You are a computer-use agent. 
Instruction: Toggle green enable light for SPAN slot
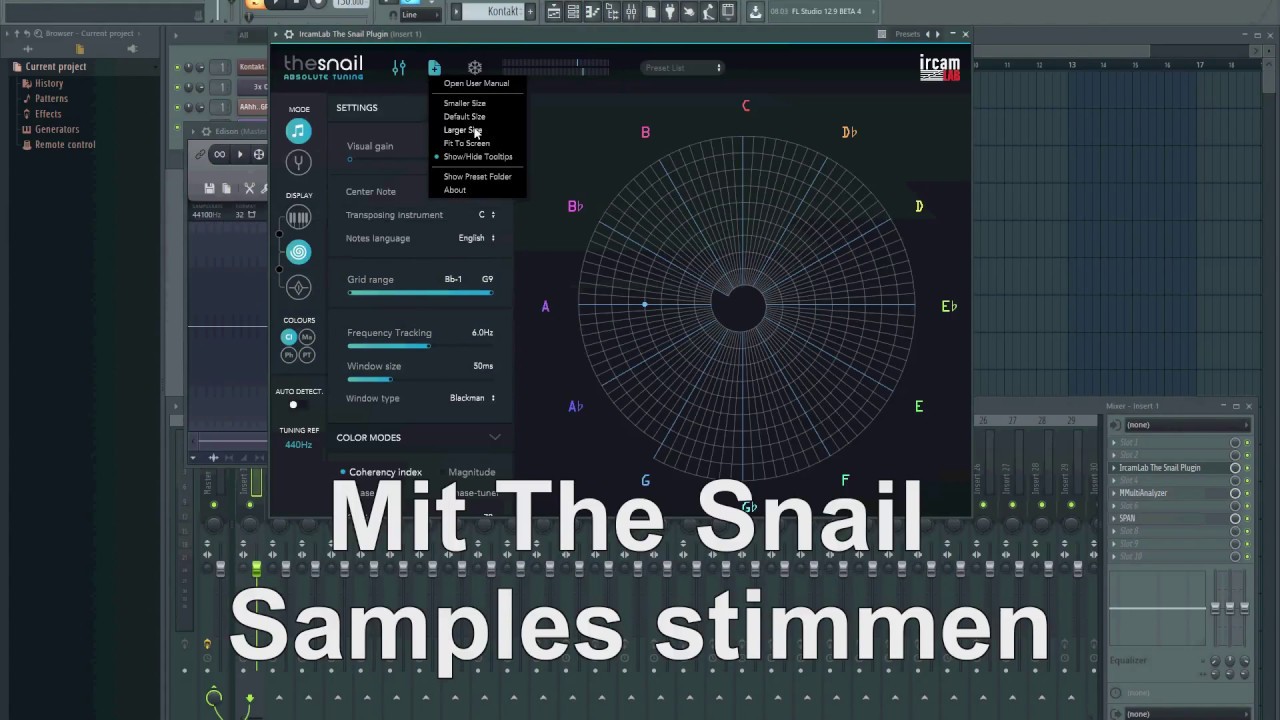[1247, 519]
